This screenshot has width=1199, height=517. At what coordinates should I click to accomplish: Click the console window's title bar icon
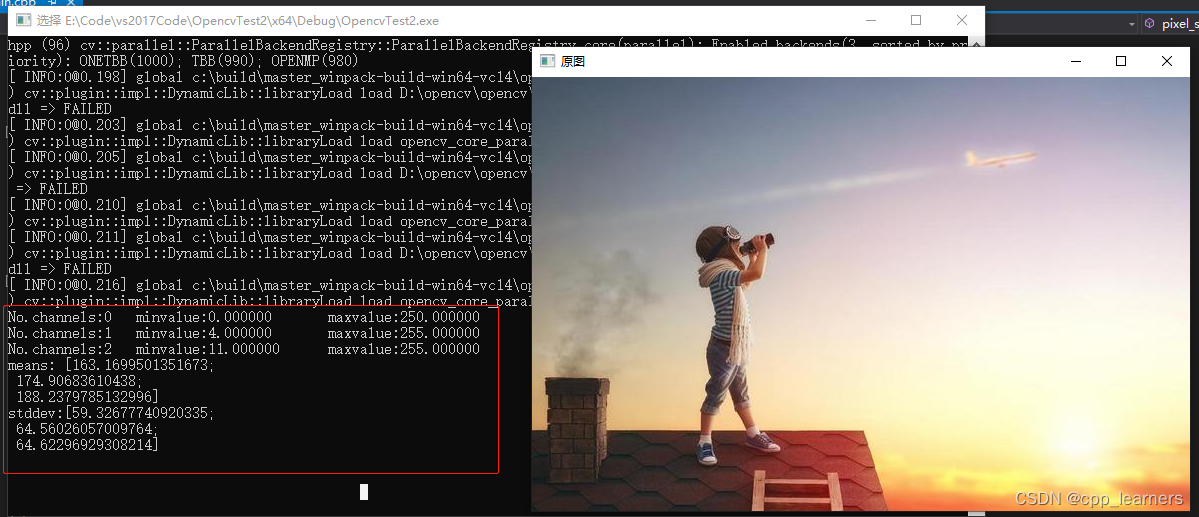click(x=24, y=21)
